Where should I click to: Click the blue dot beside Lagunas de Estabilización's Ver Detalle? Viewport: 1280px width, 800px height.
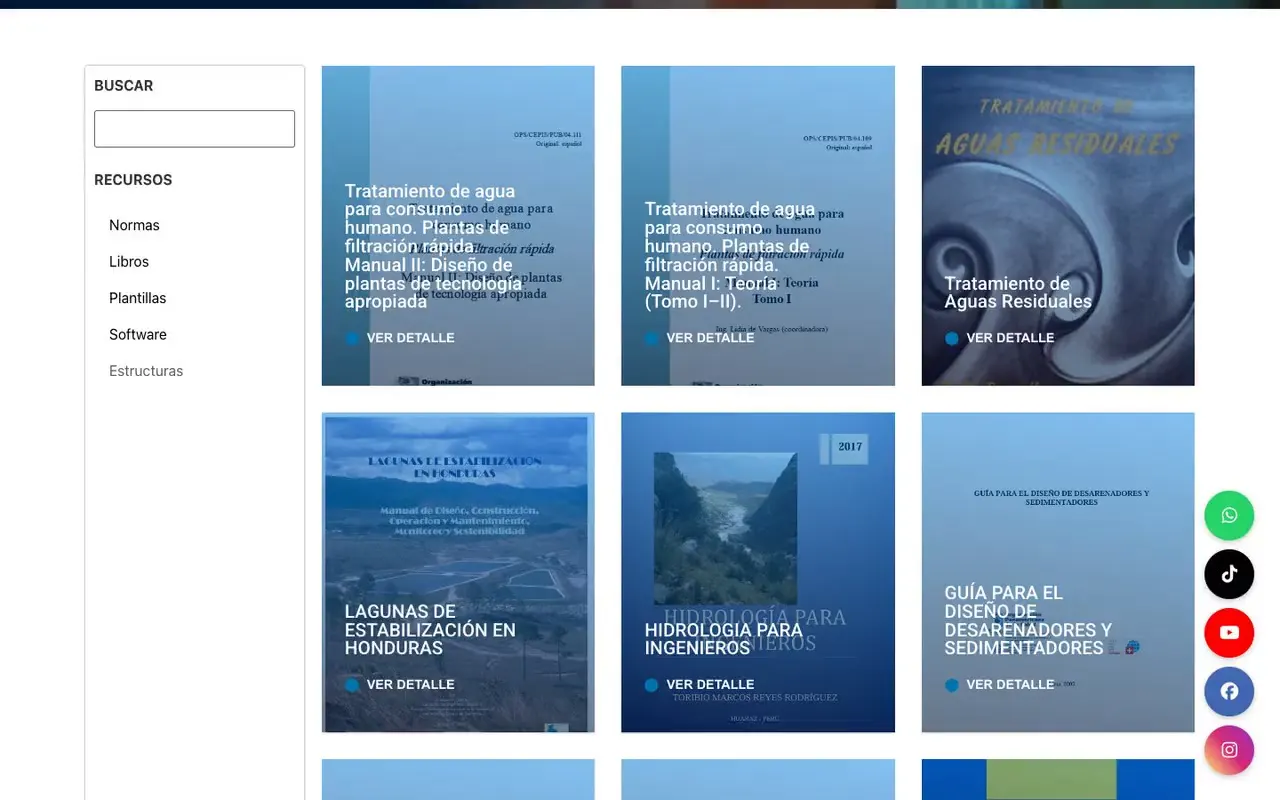[x=352, y=685]
